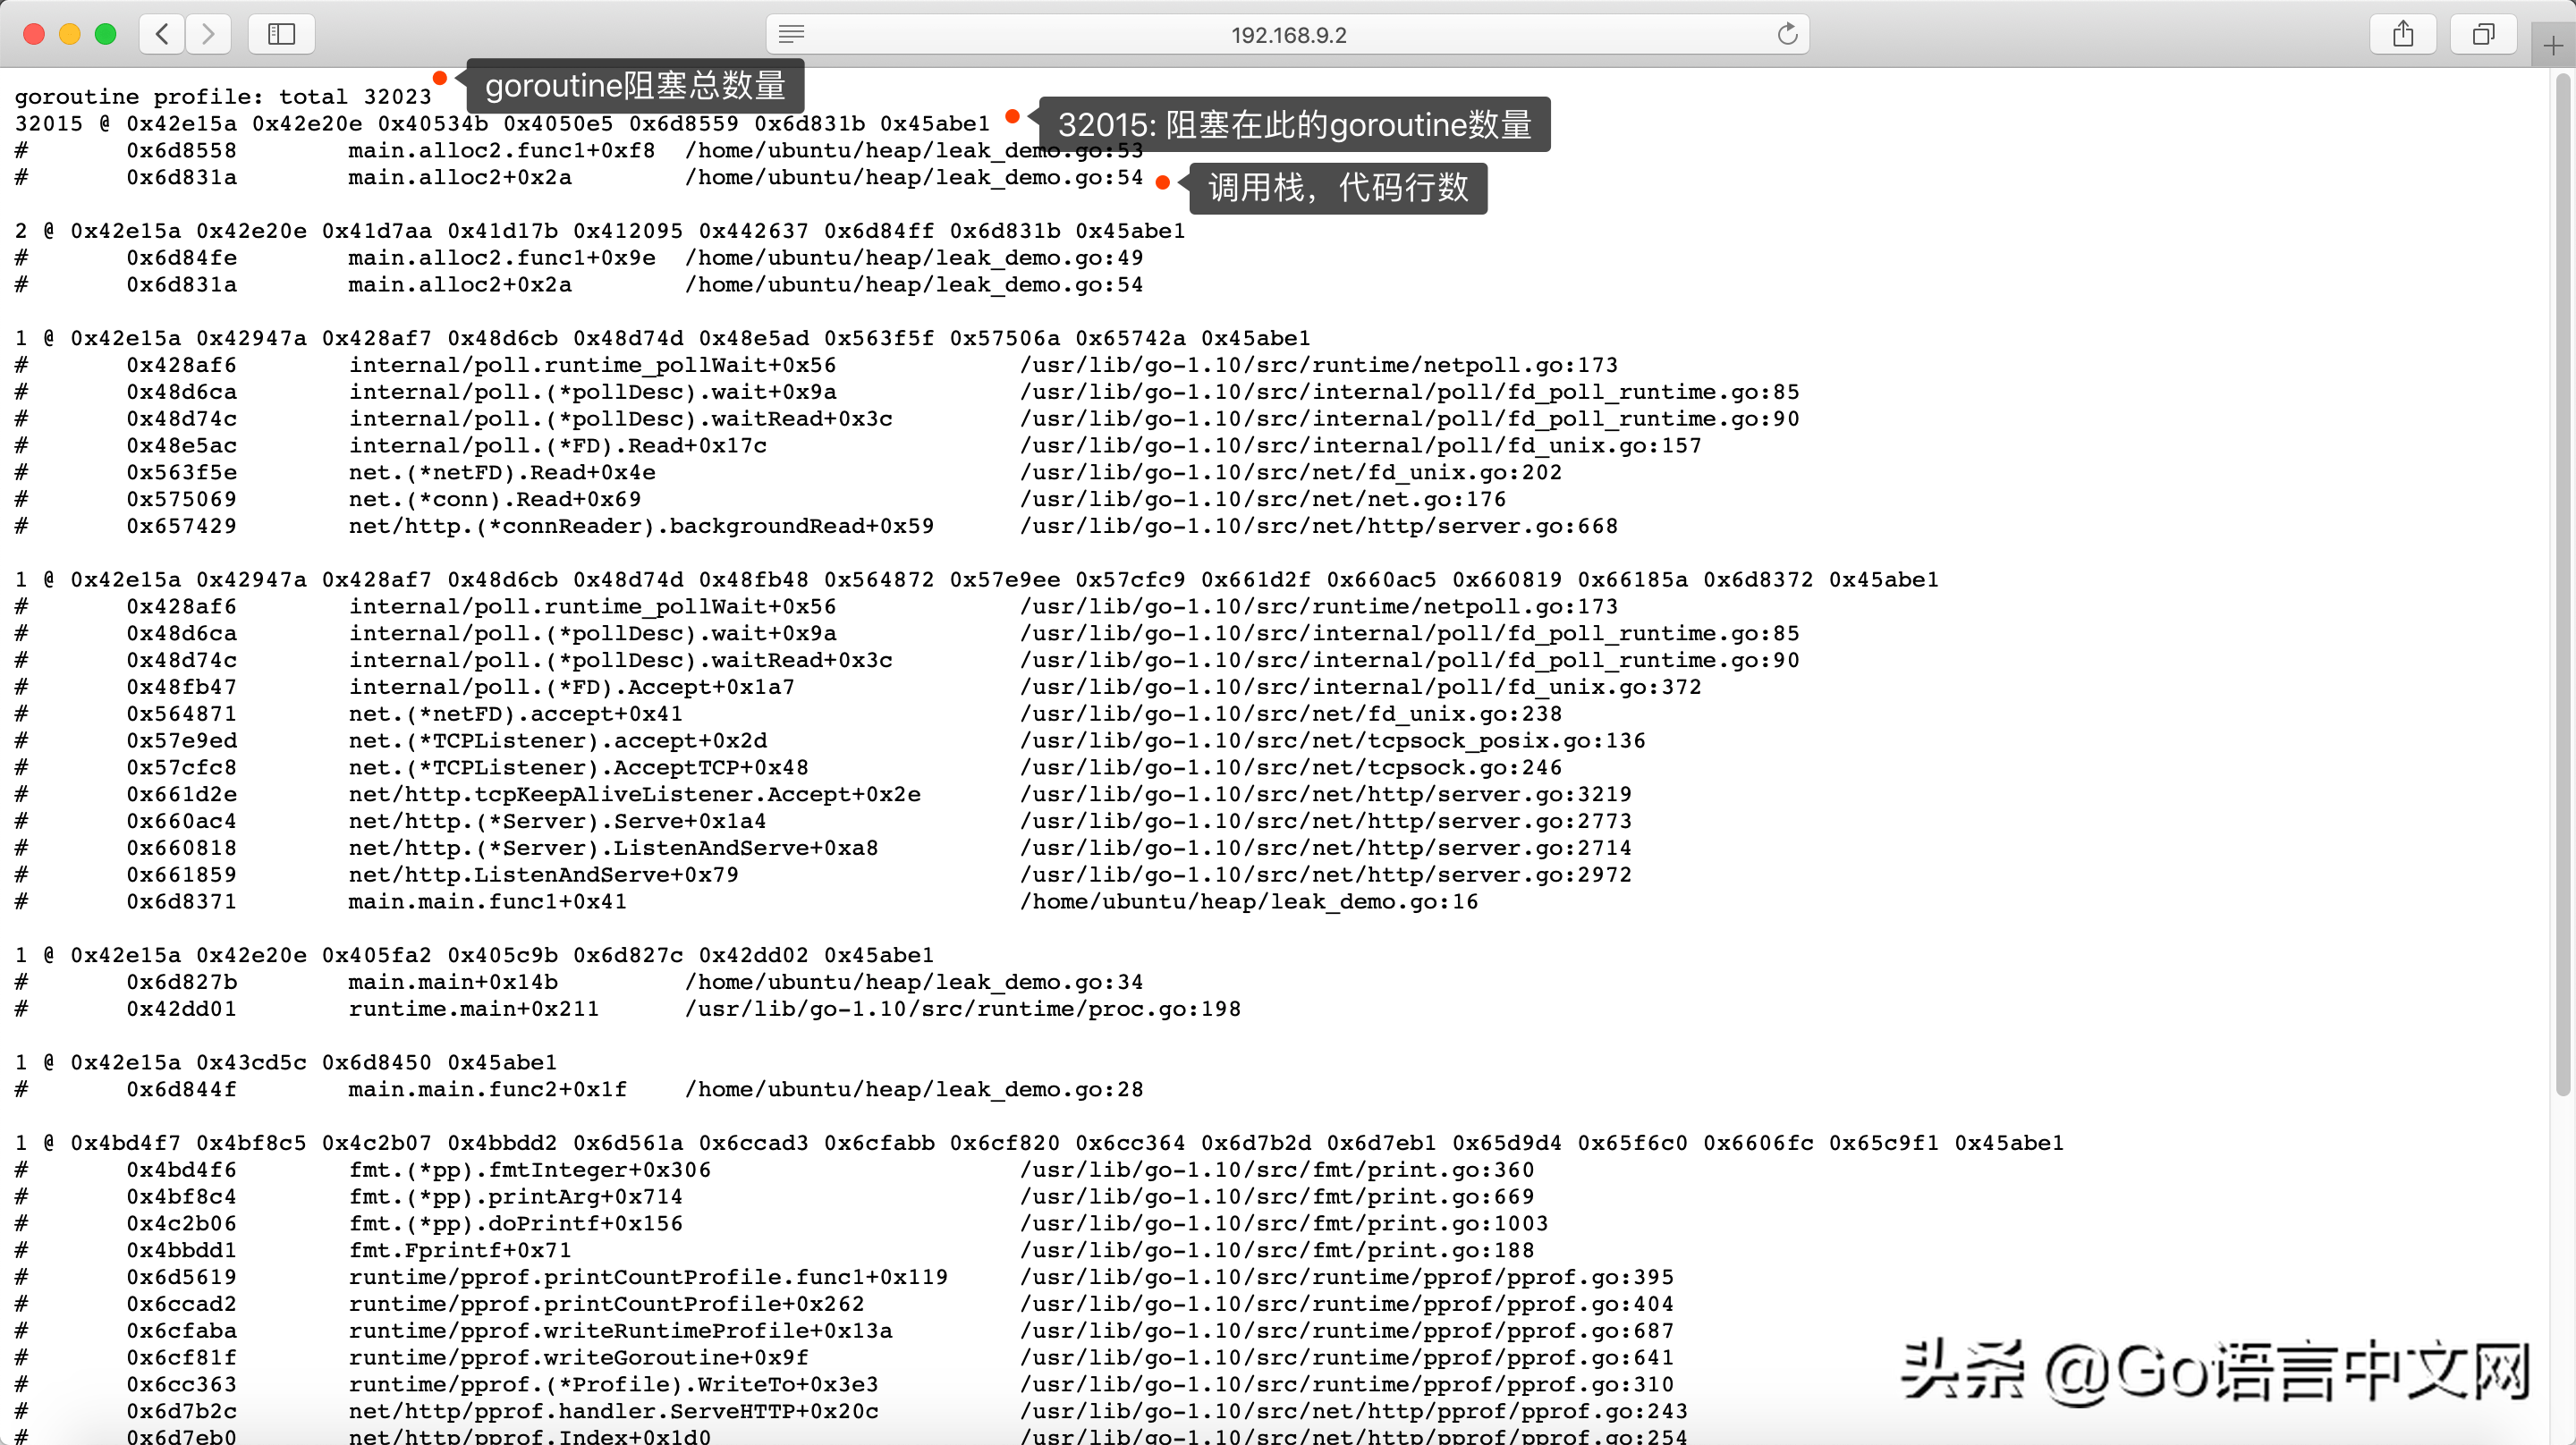The height and width of the screenshot is (1445, 2576).
Task: Reload the pprof goroutine profile page
Action: tap(1788, 33)
